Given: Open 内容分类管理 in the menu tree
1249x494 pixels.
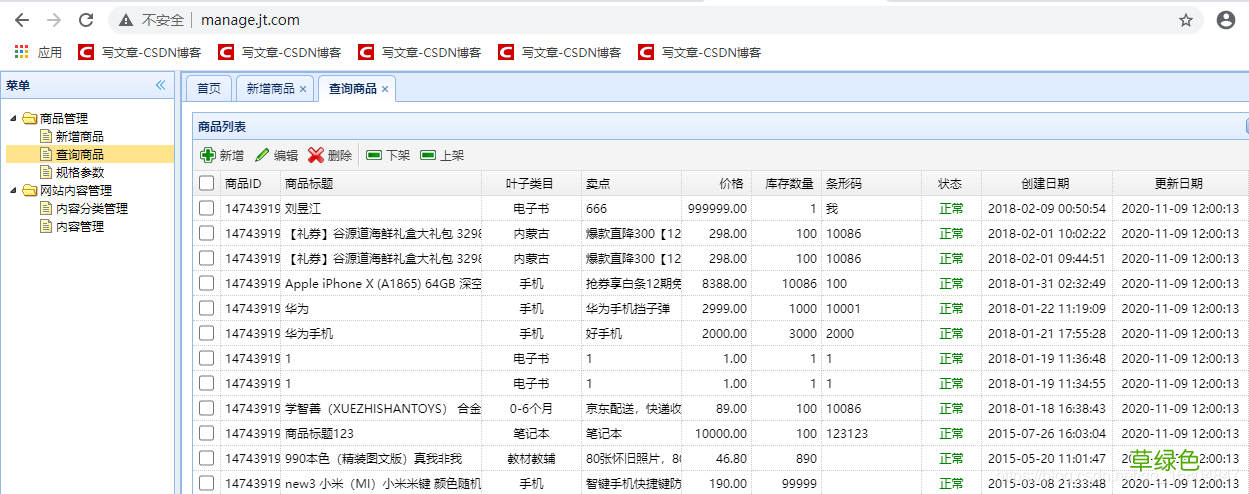Looking at the screenshot, I should pos(92,209).
